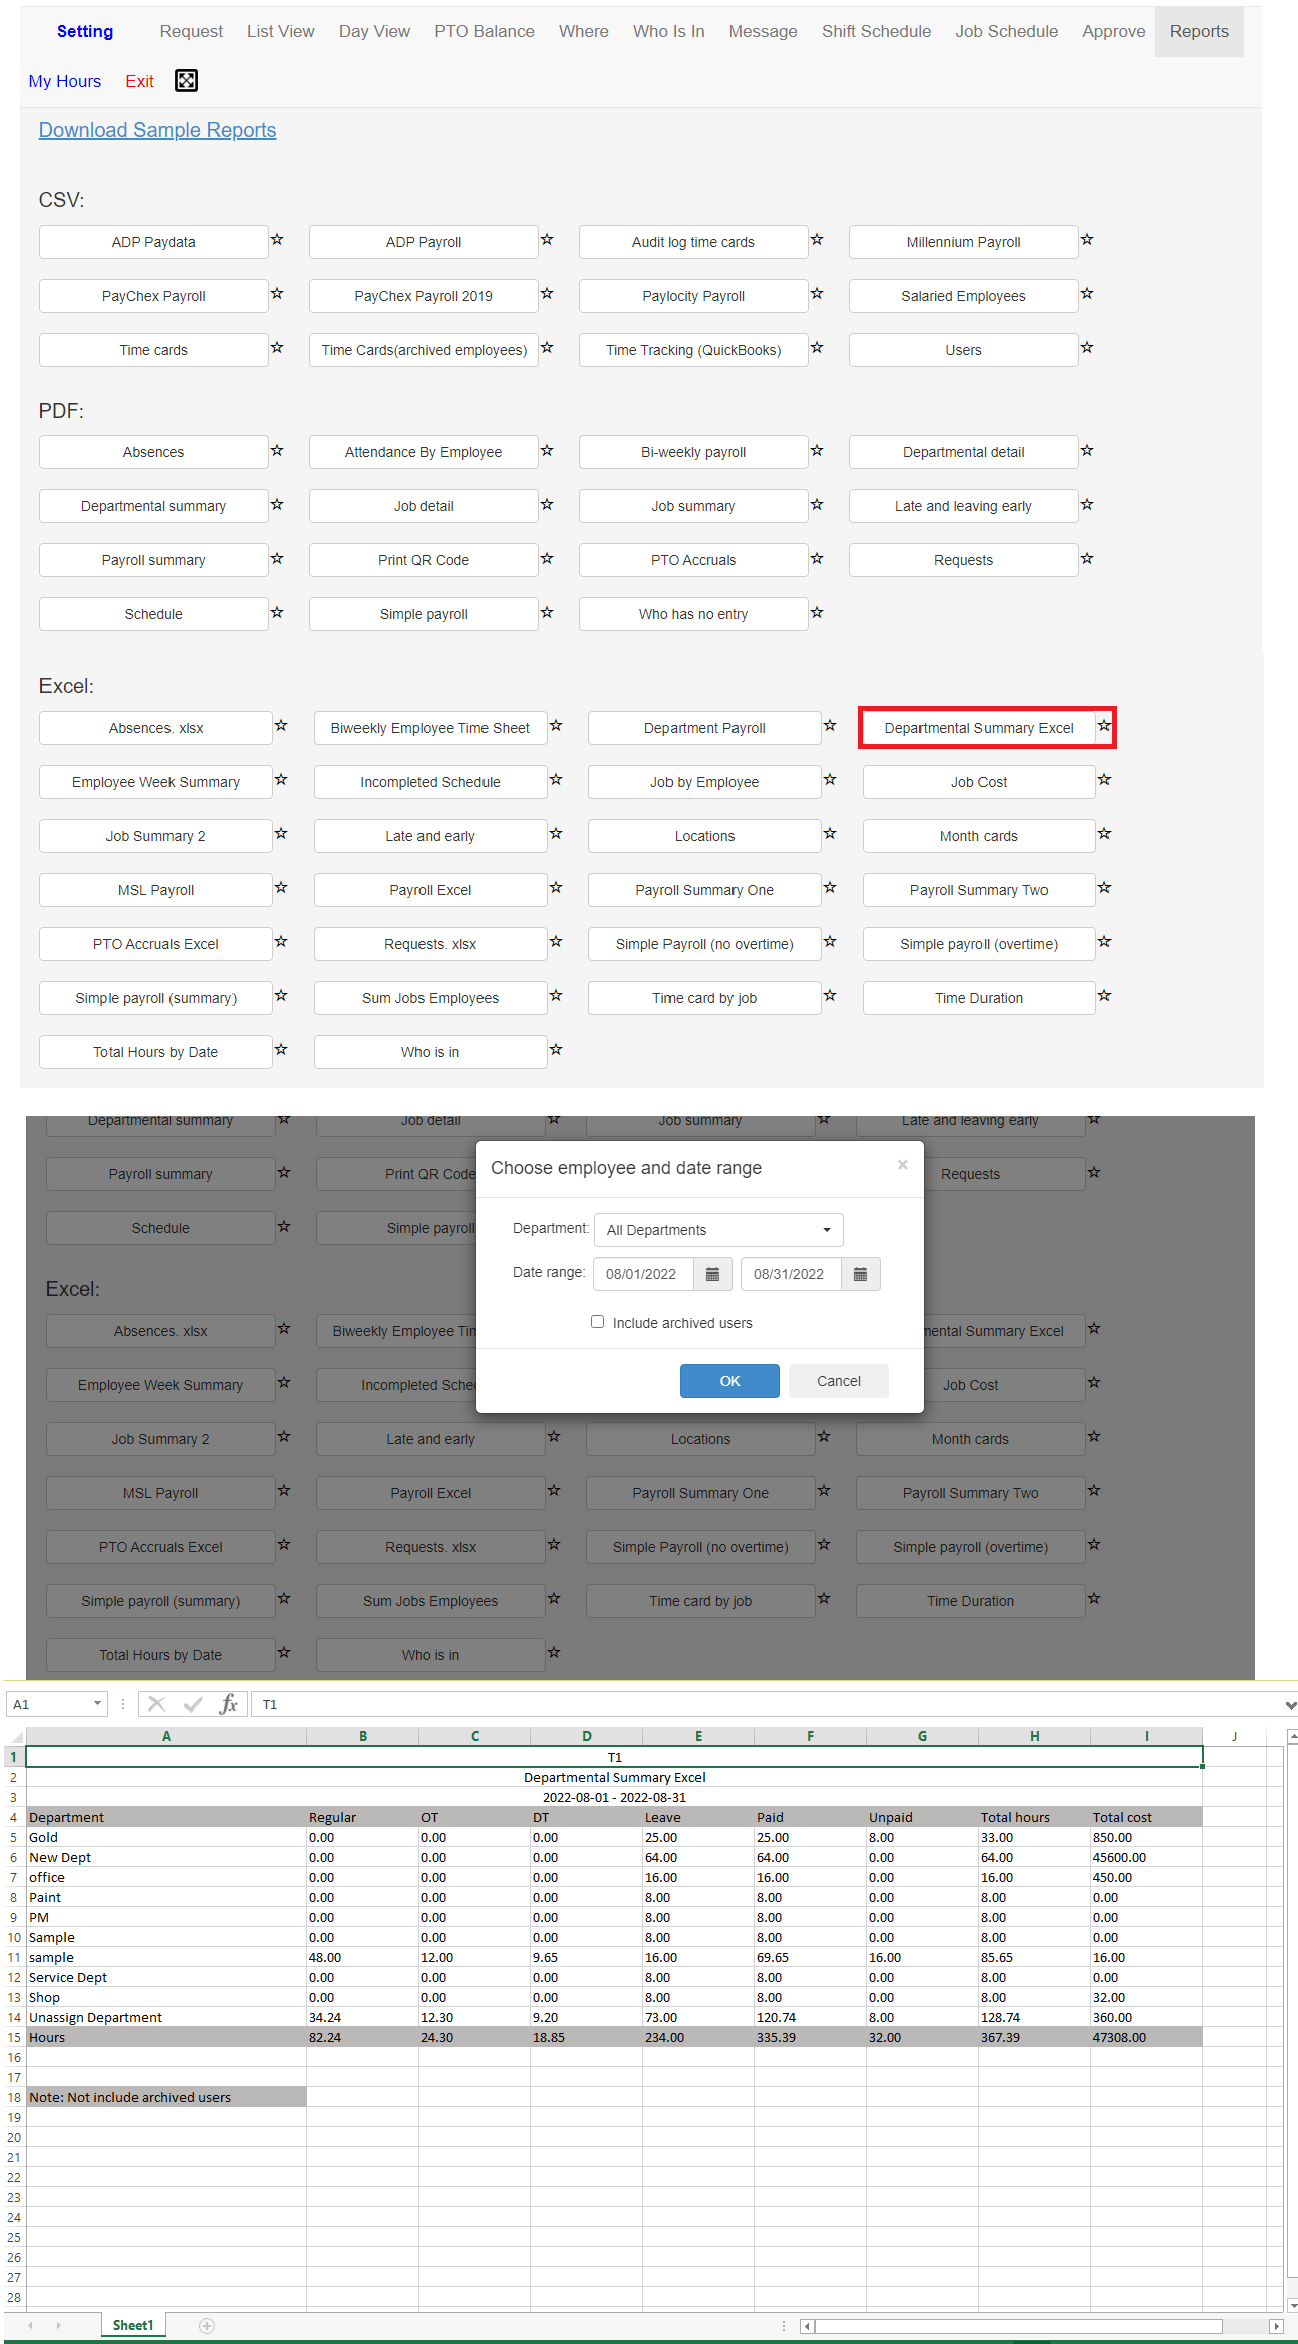
Task: Open the Who Is In tab
Action: pyautogui.click(x=668, y=31)
